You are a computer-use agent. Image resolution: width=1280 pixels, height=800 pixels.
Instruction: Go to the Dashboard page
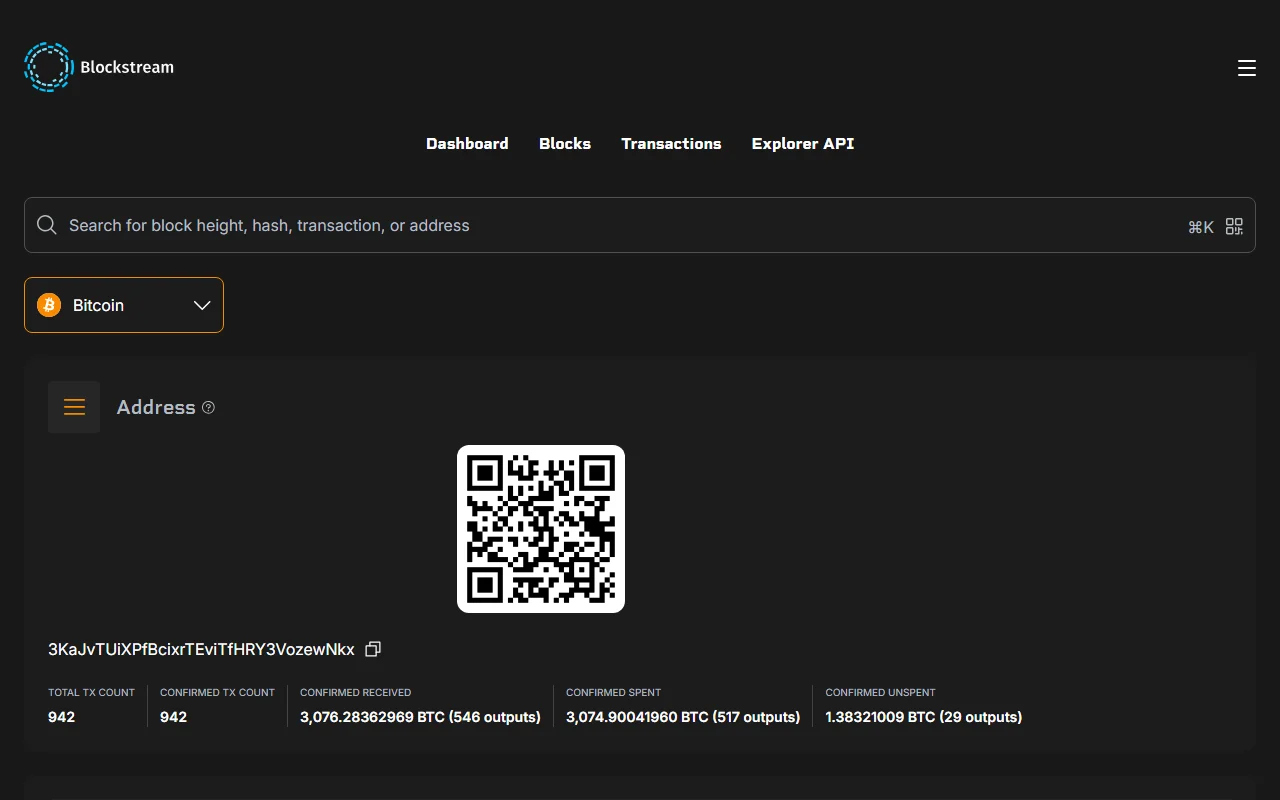pos(467,144)
